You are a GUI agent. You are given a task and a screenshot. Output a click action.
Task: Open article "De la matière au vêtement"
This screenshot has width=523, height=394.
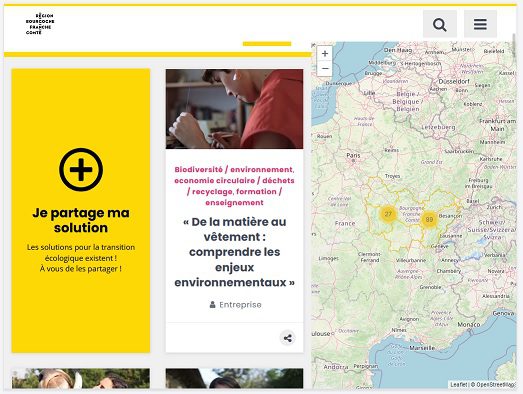[234, 252]
